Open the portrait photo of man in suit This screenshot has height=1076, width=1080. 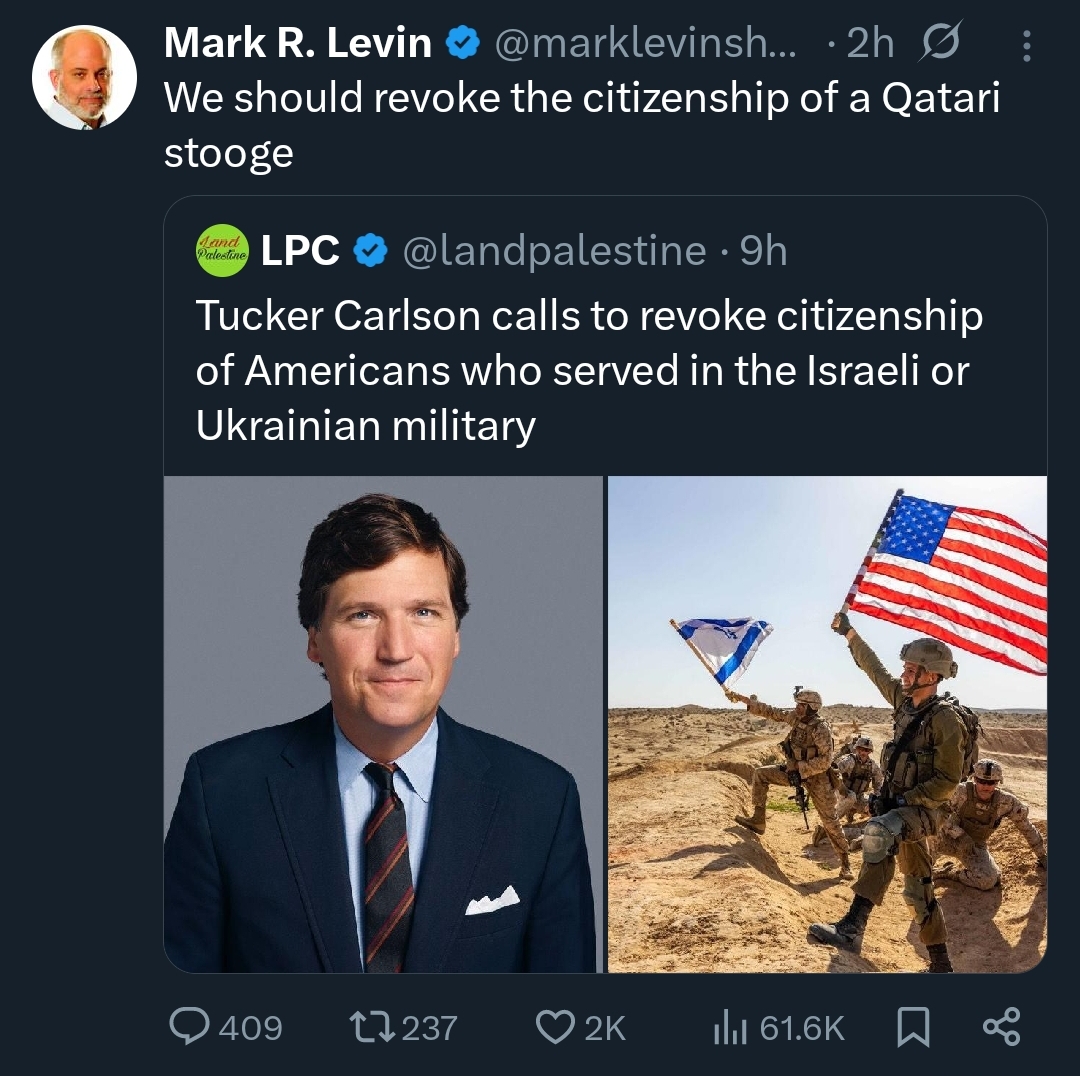(x=383, y=724)
